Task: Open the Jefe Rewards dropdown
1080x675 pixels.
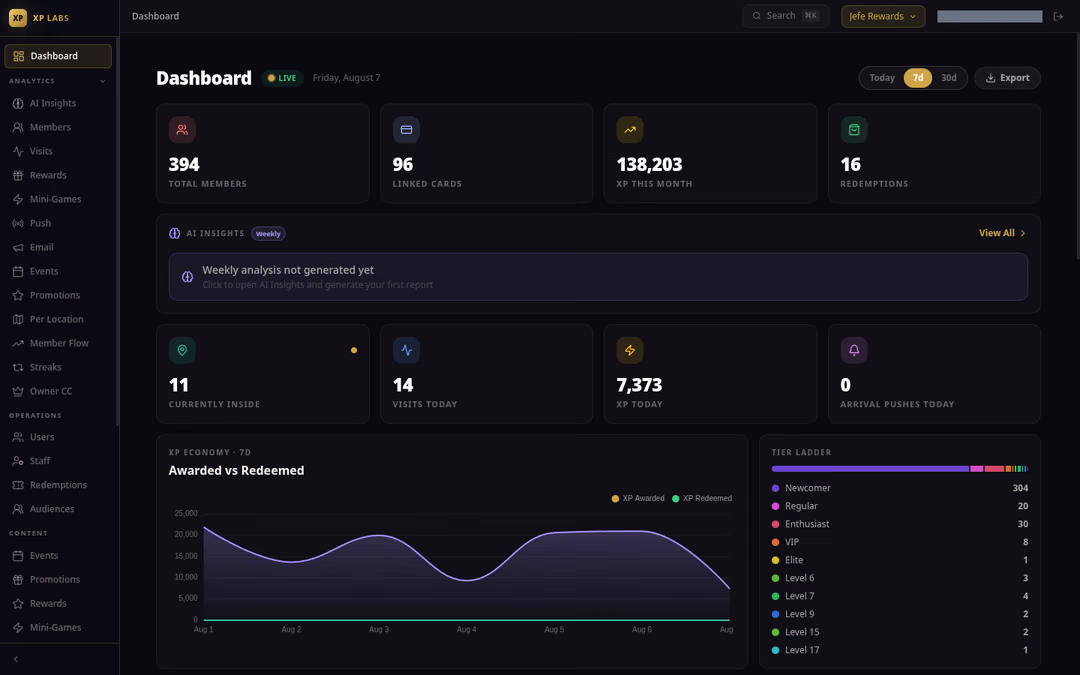Action: pos(883,17)
